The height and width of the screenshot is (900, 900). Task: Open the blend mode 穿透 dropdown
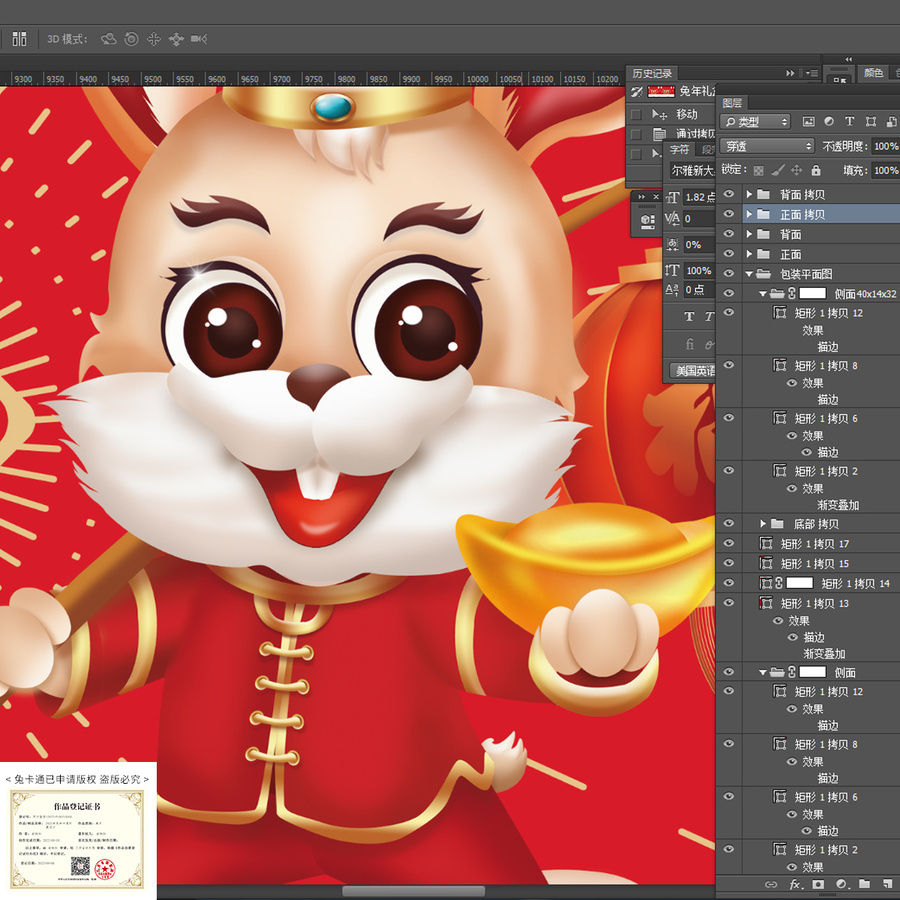click(x=767, y=146)
